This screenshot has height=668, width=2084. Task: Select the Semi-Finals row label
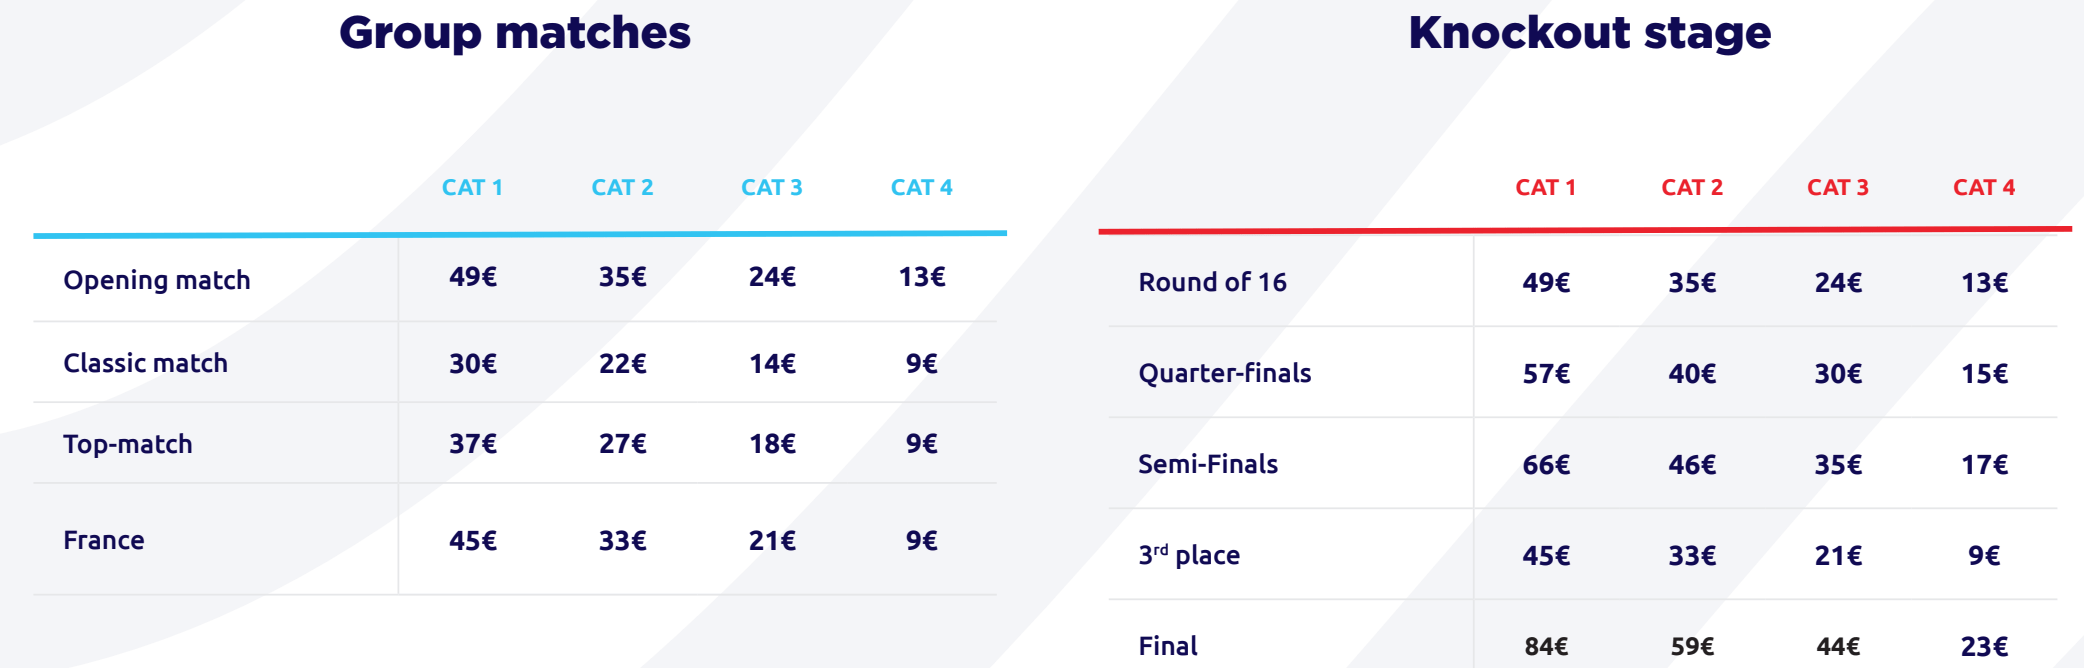(x=1208, y=464)
